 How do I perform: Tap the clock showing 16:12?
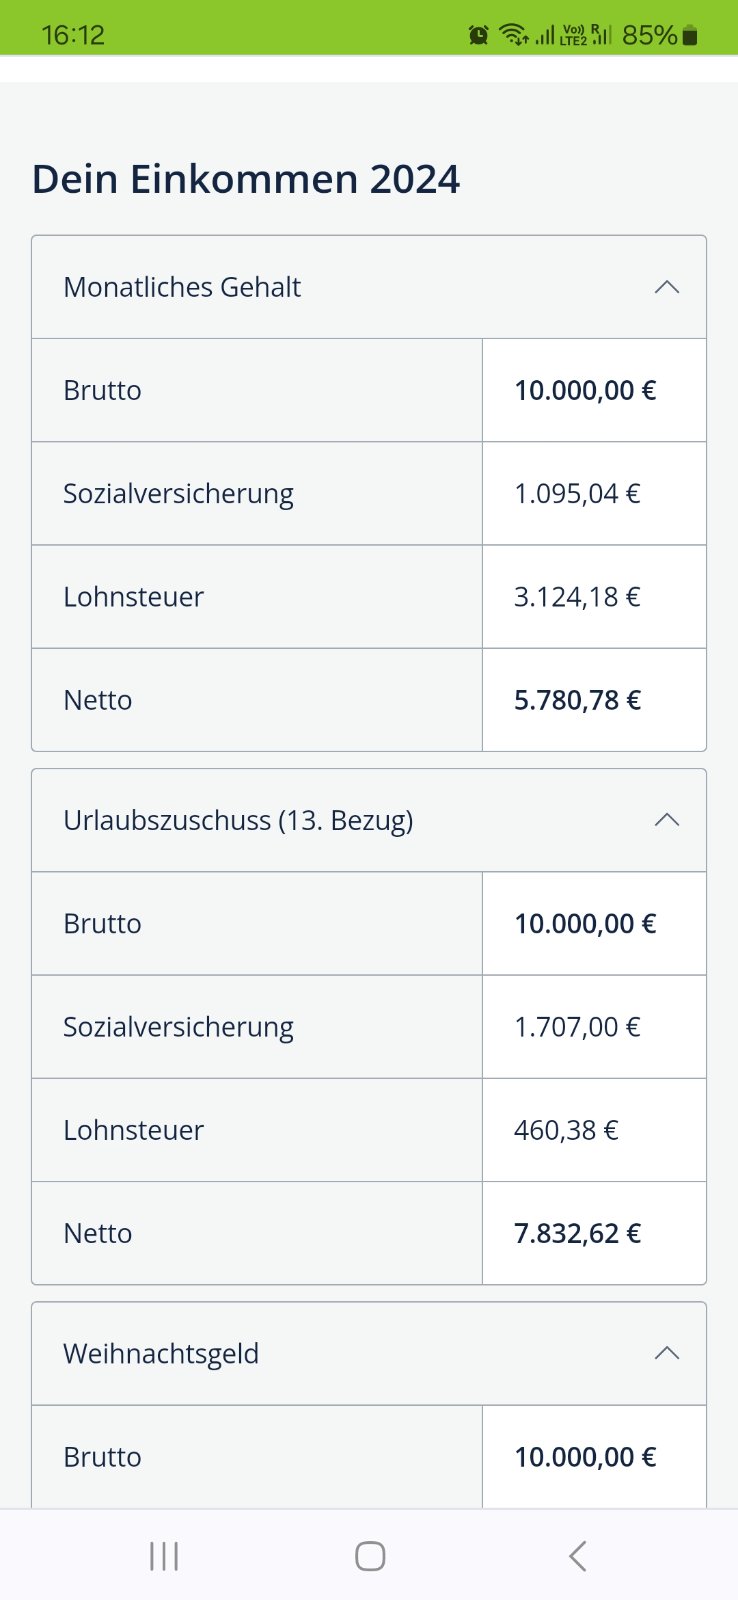73,35
